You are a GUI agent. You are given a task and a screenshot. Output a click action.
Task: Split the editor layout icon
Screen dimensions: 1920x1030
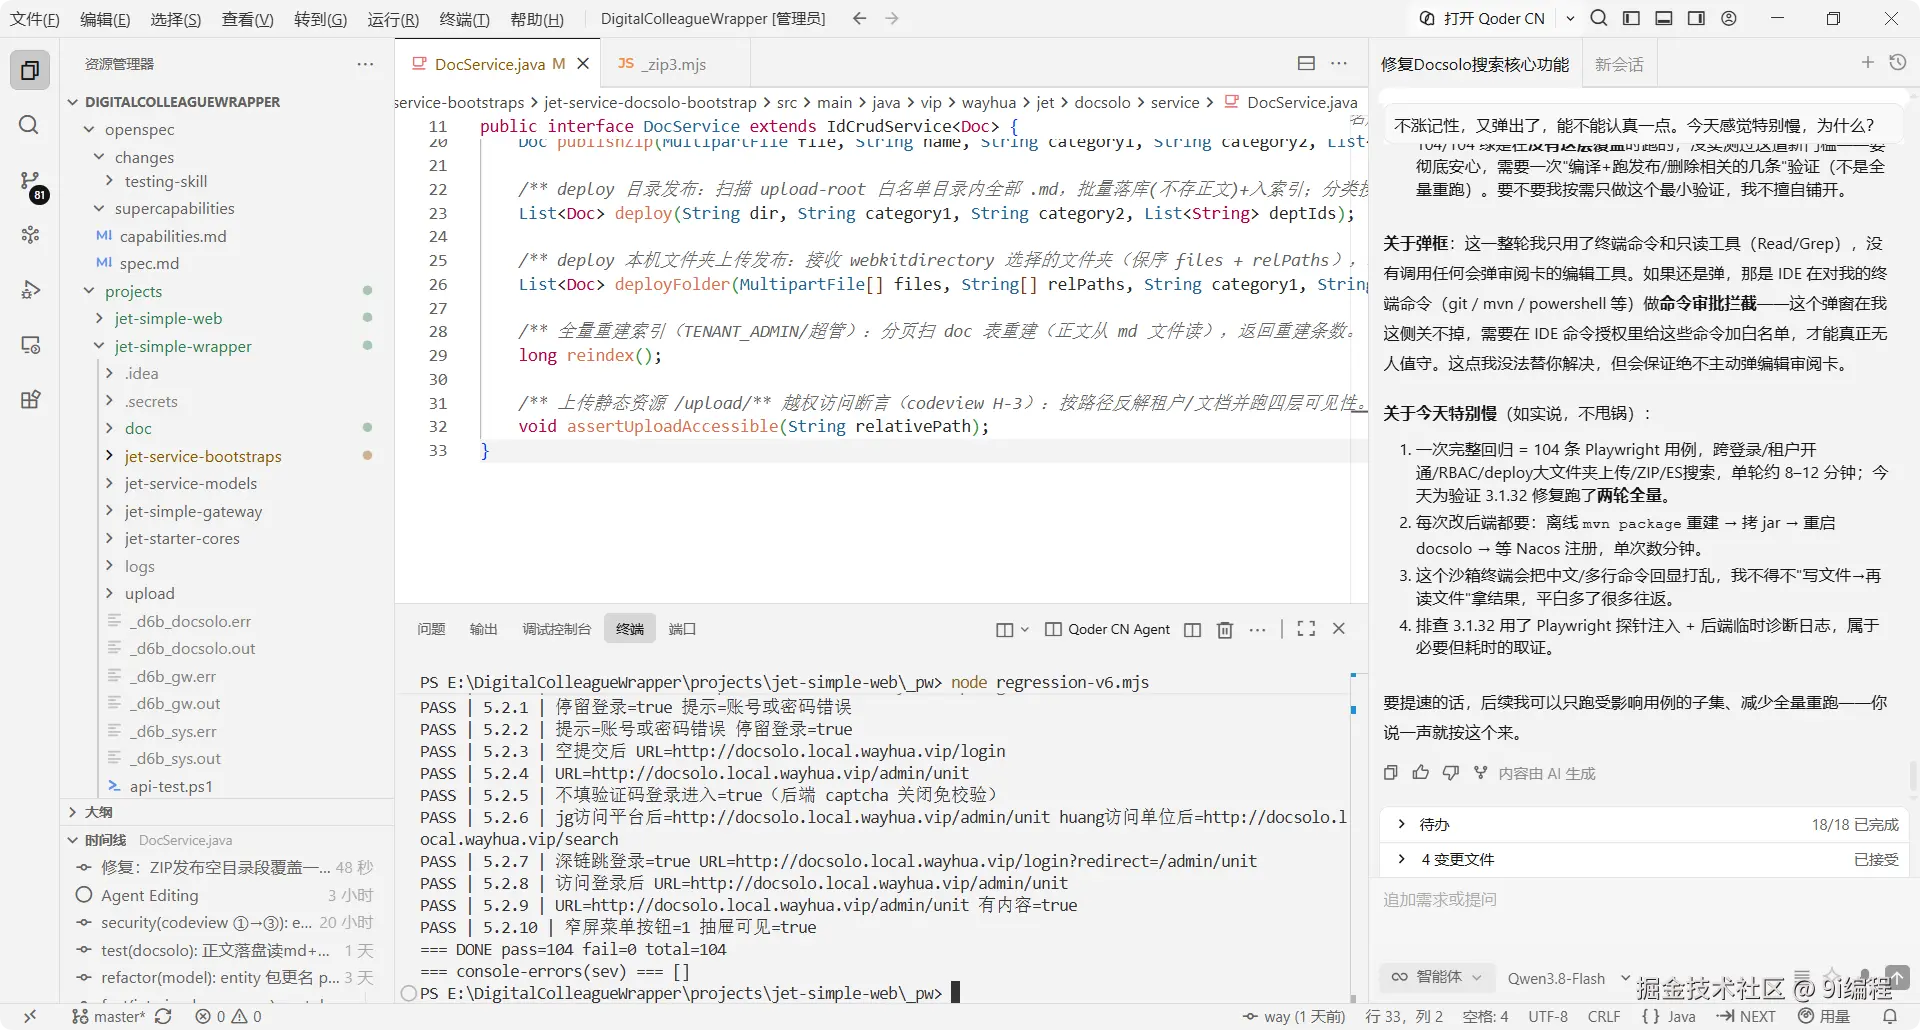coord(1306,63)
